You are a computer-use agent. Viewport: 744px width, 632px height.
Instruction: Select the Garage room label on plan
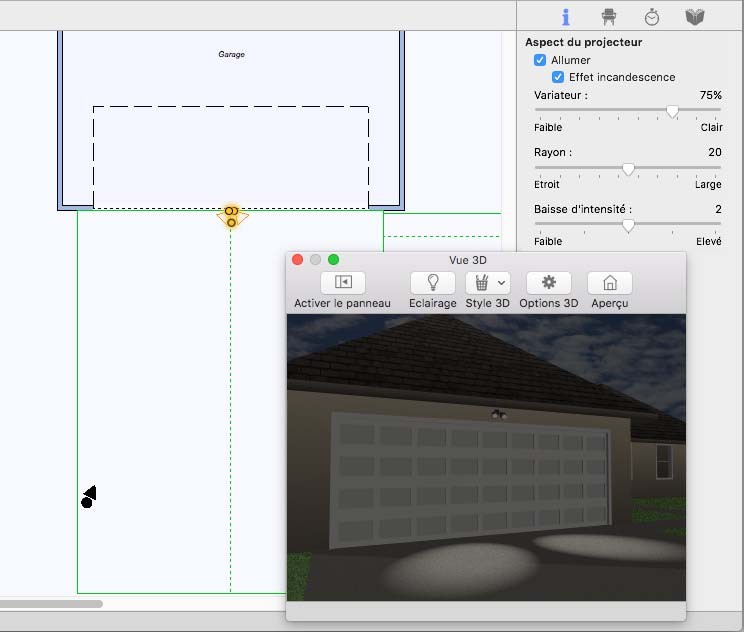click(x=231, y=55)
